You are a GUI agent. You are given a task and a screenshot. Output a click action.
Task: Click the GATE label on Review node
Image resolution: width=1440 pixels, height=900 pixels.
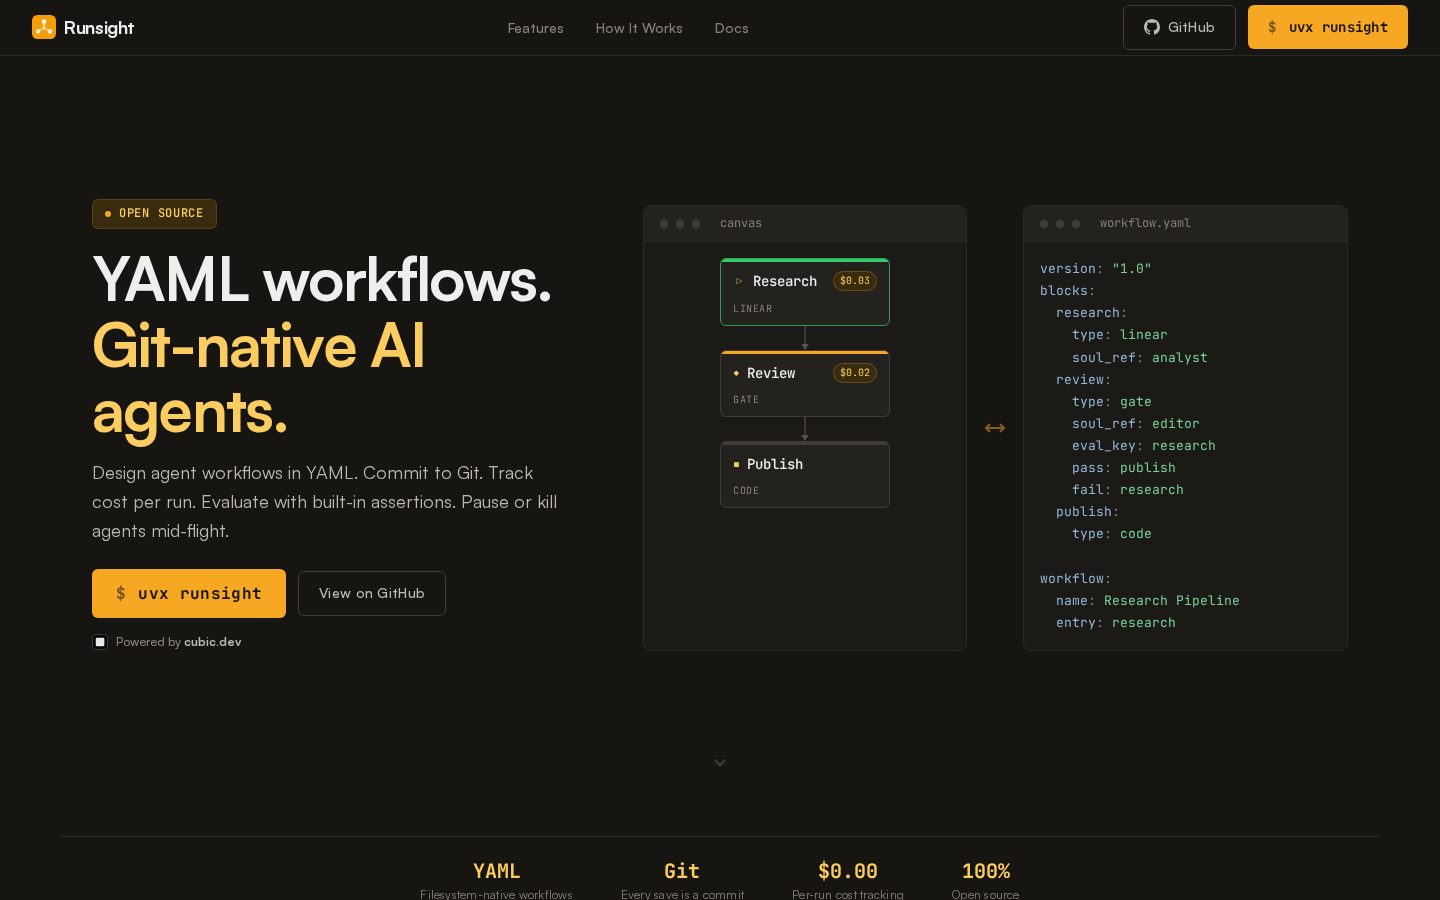[746, 400]
